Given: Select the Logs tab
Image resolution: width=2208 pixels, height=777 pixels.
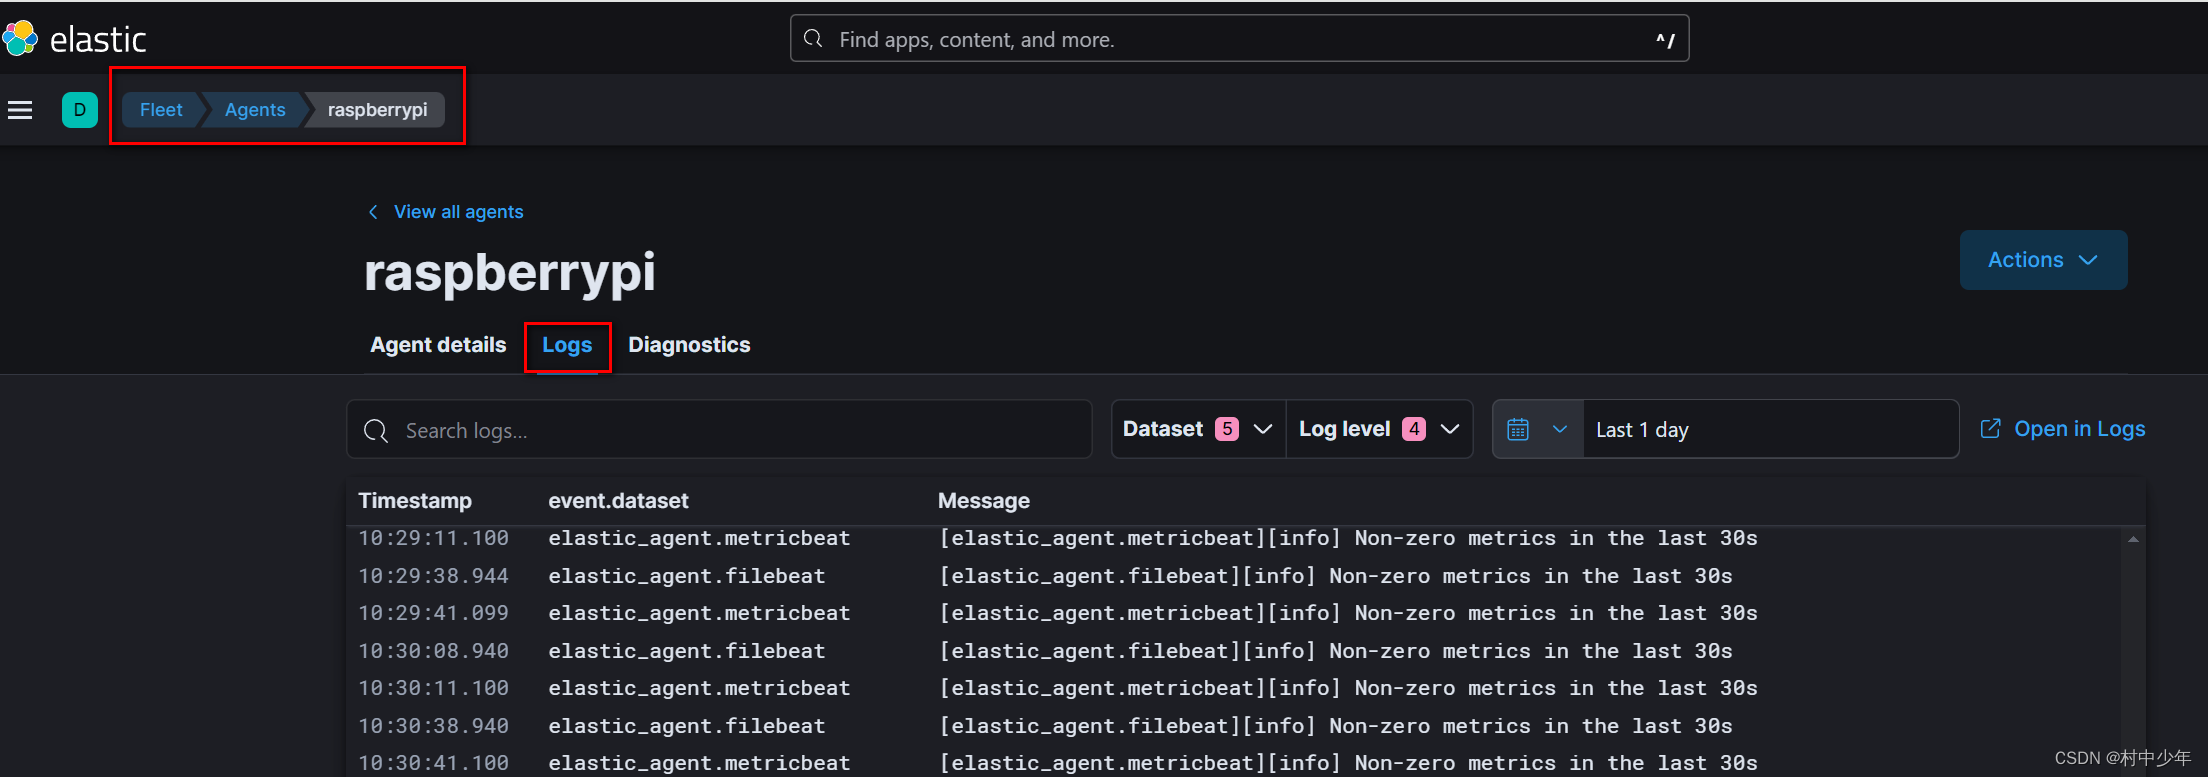Looking at the screenshot, I should pyautogui.click(x=567, y=345).
